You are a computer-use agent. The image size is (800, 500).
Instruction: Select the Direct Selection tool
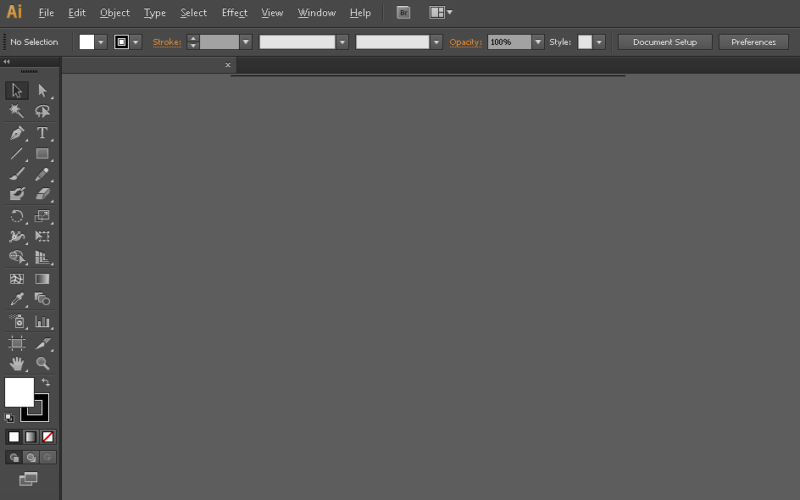point(42,91)
